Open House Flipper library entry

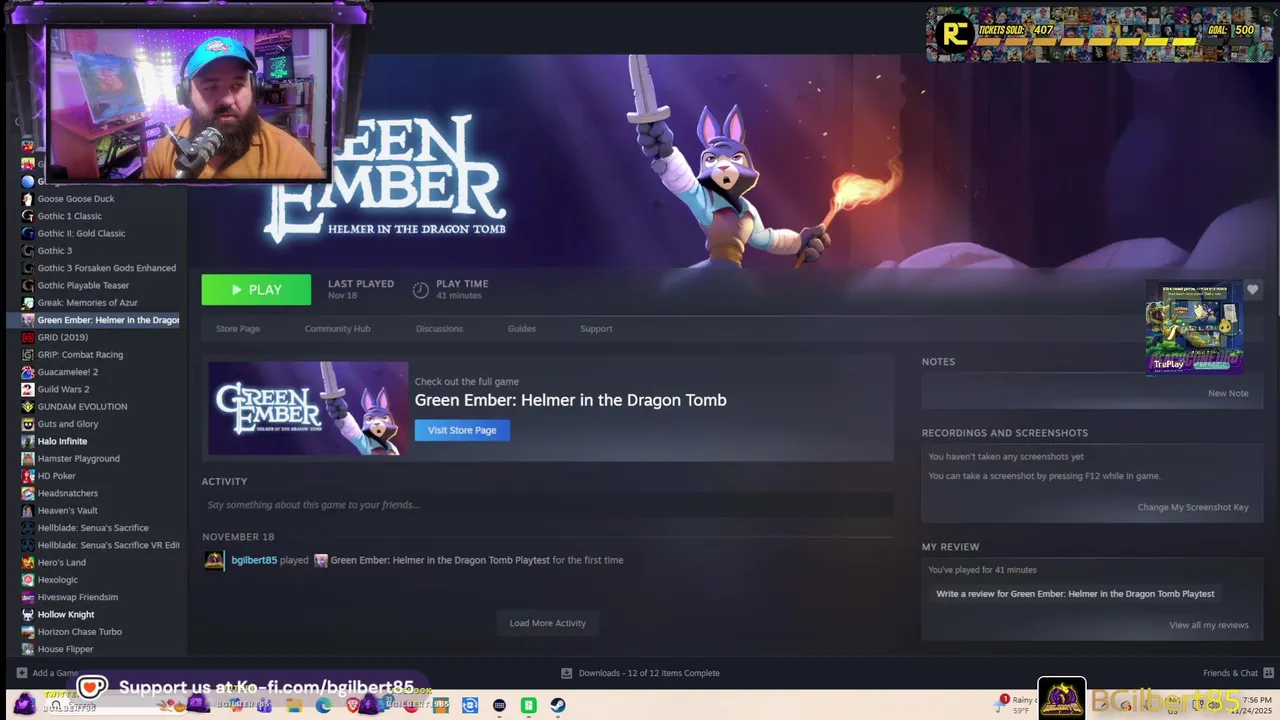[65, 649]
